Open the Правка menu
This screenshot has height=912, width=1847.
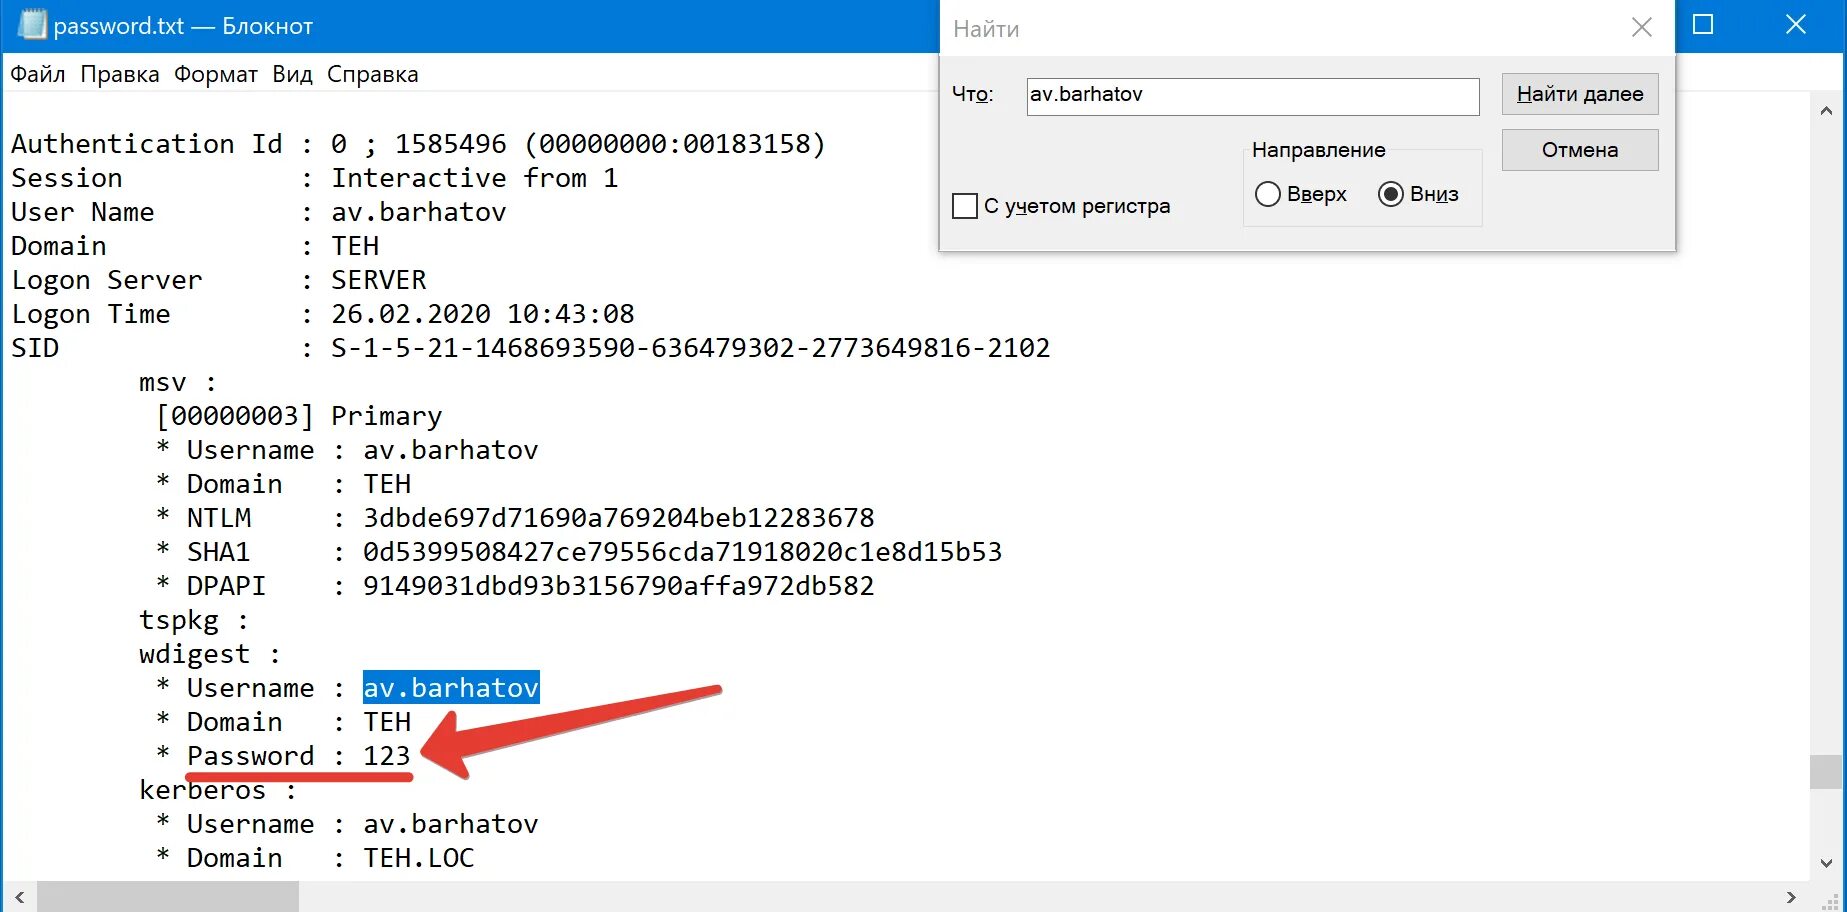tap(120, 75)
